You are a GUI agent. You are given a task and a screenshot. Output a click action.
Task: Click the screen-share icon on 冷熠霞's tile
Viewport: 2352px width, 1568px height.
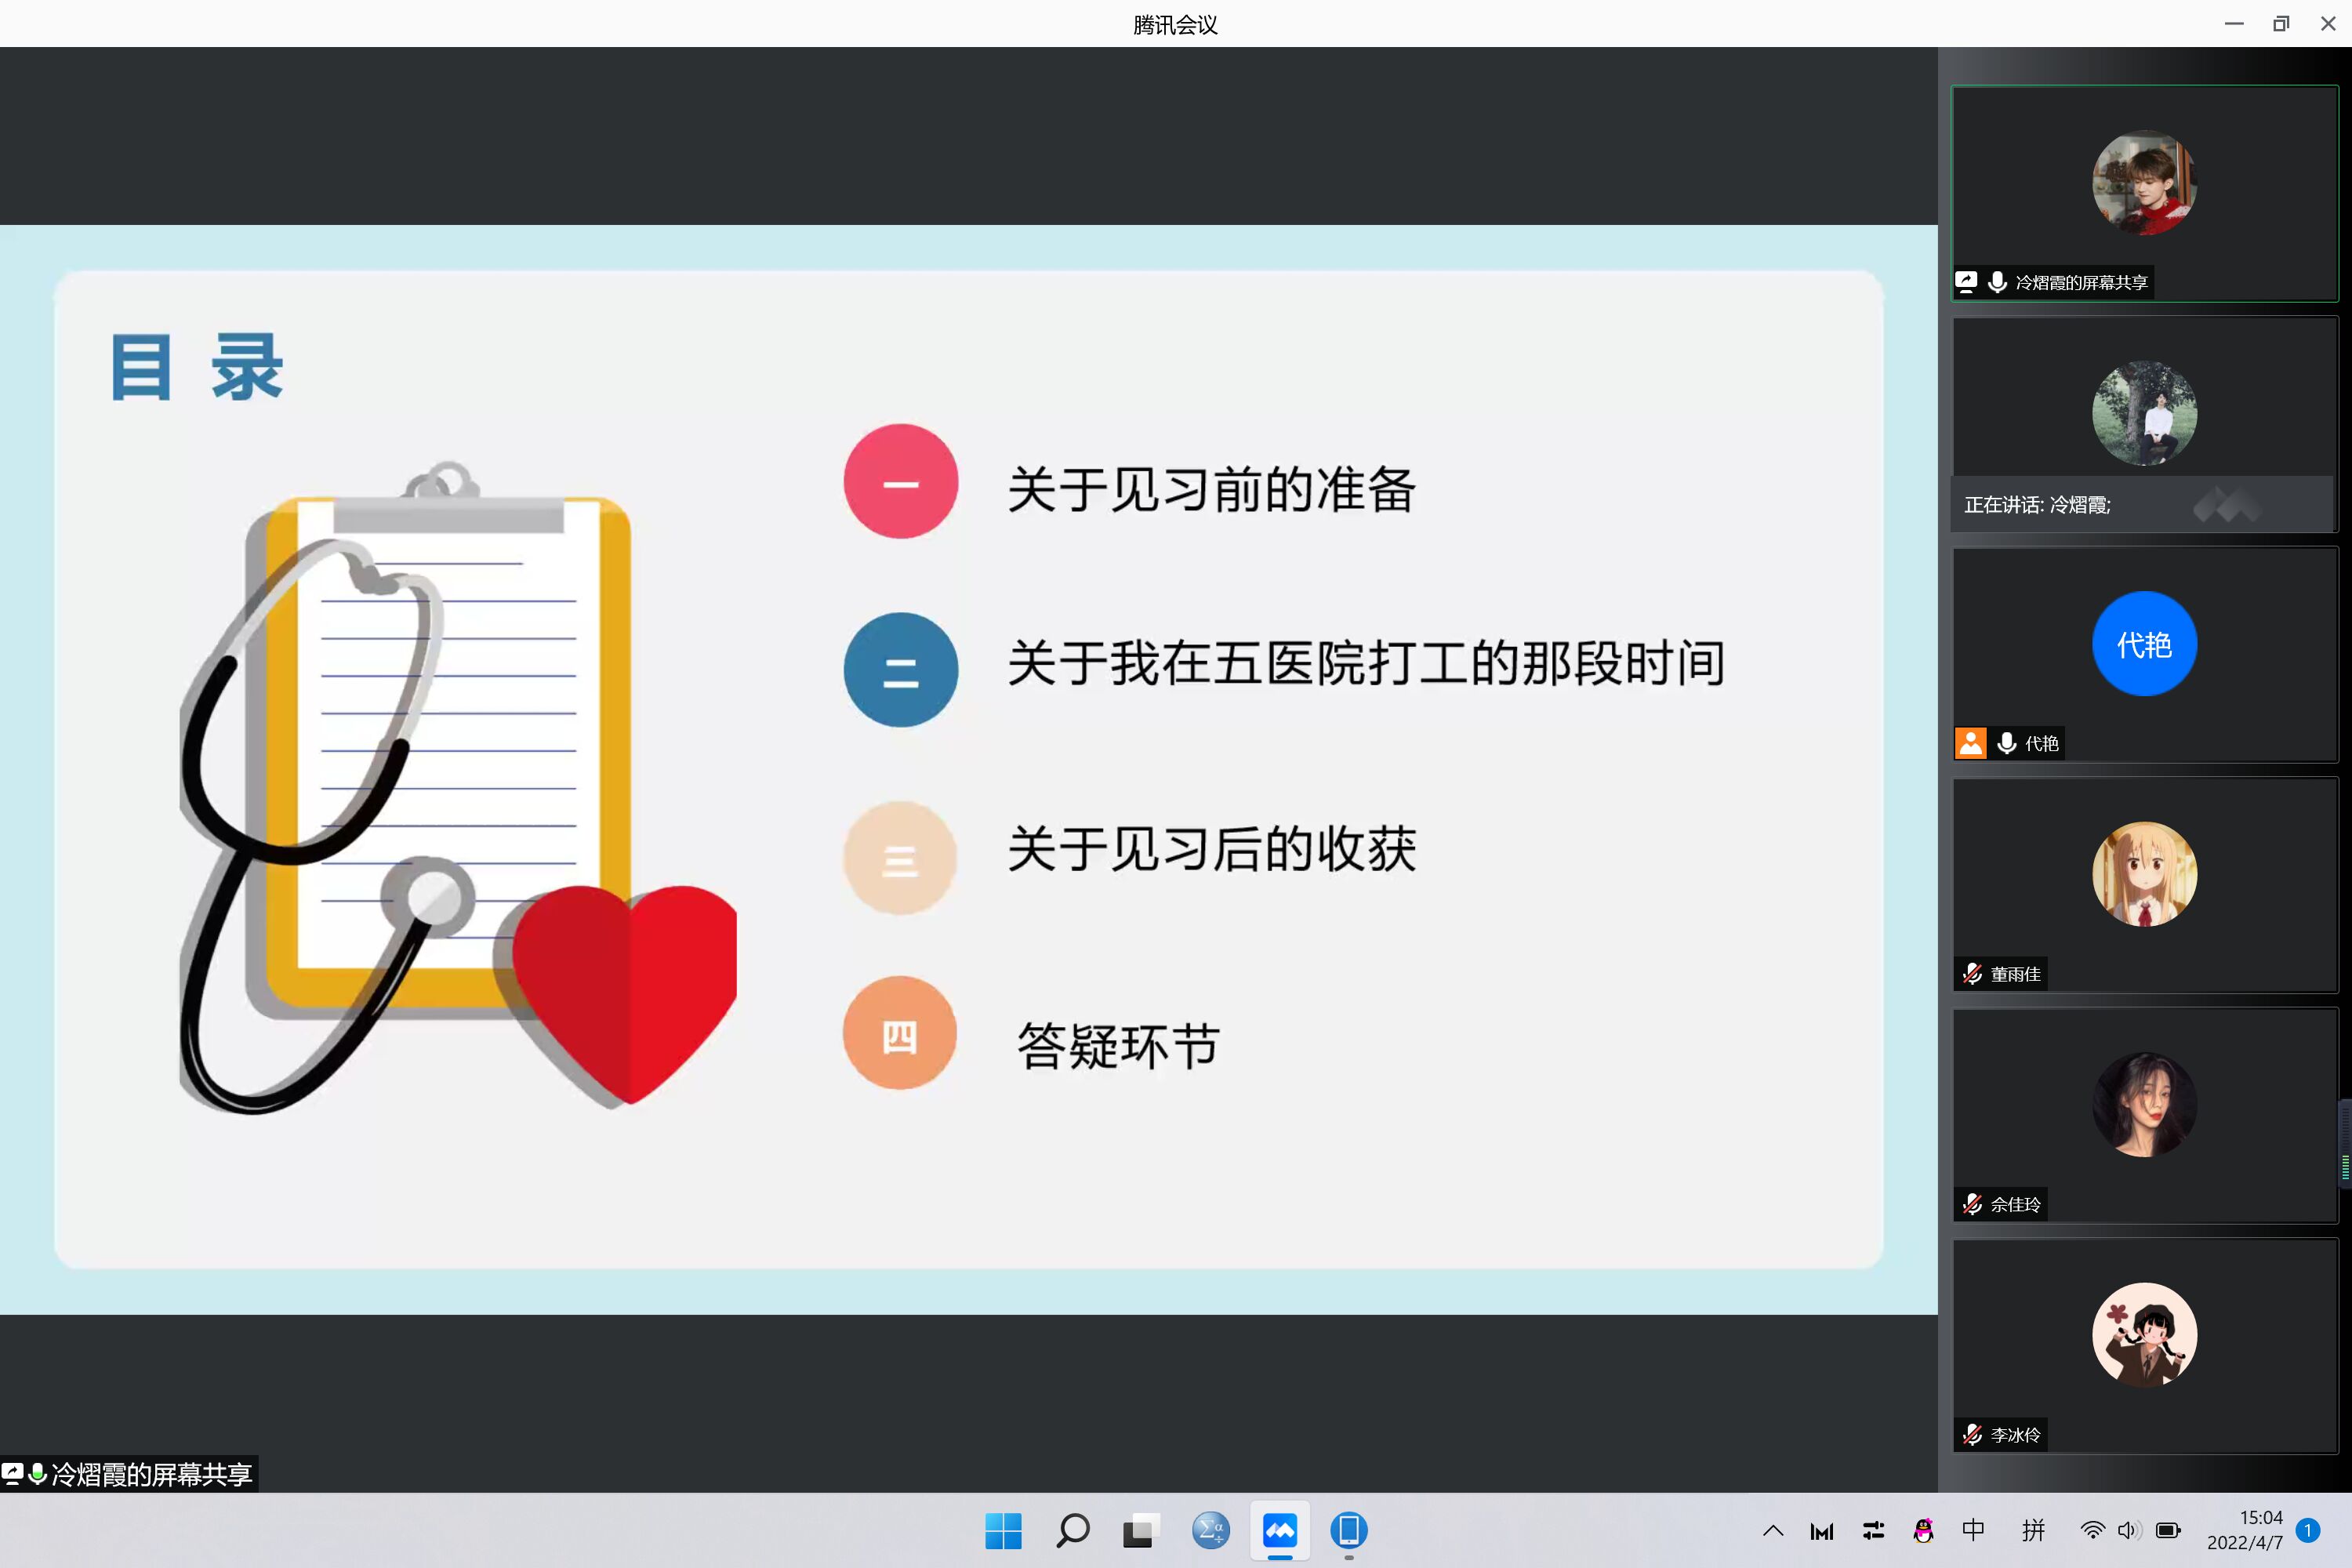(x=1966, y=282)
